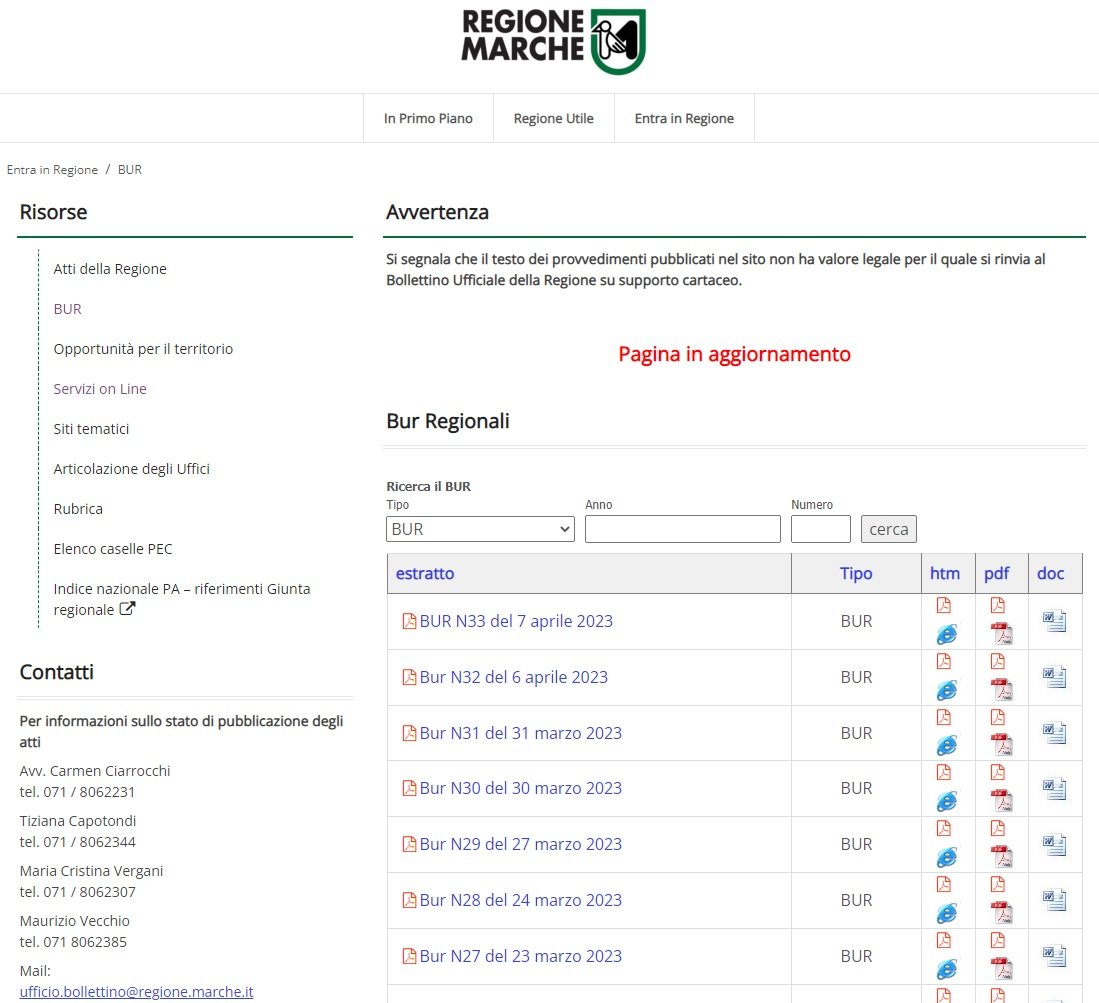Open Articolazione degli Uffici
This screenshot has height=1003, width=1099.
[132, 469]
